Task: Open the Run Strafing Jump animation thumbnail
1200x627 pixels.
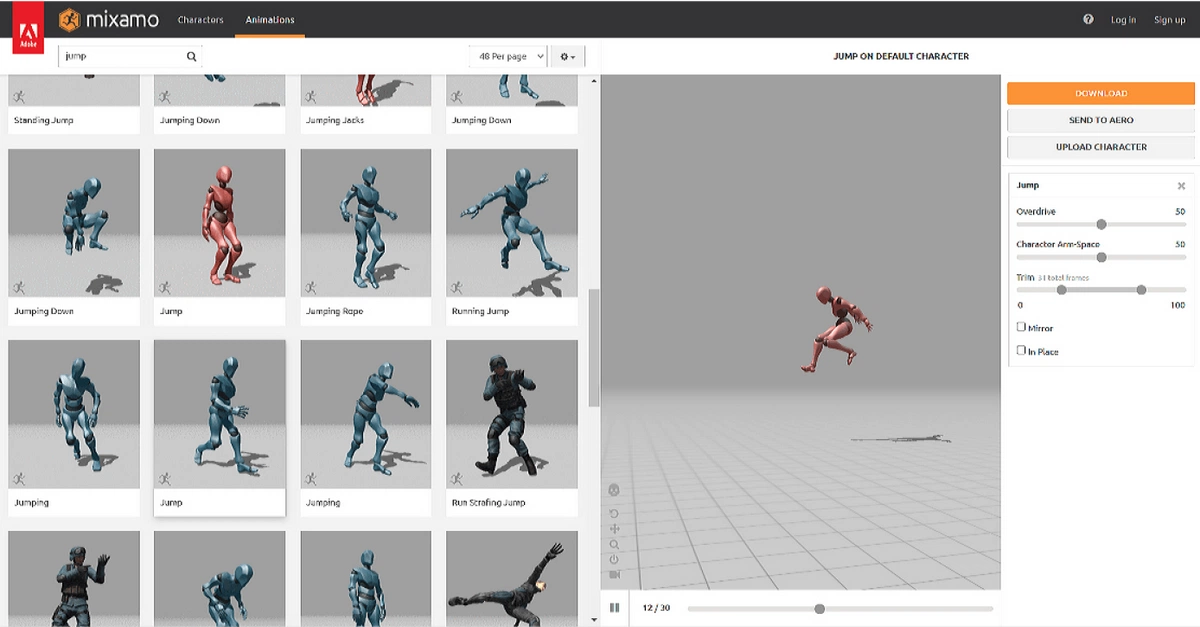Action: pos(512,414)
